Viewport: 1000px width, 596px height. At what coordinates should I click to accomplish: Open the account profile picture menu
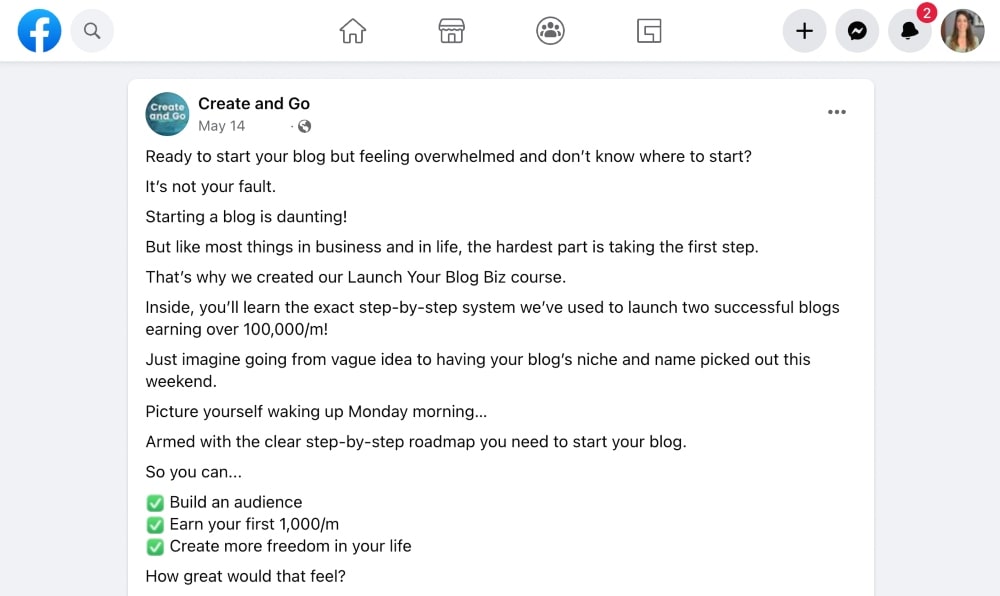[962, 31]
